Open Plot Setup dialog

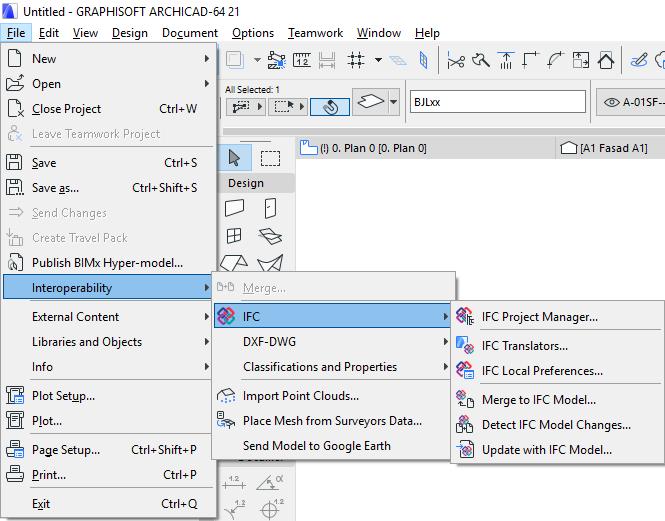point(109,395)
